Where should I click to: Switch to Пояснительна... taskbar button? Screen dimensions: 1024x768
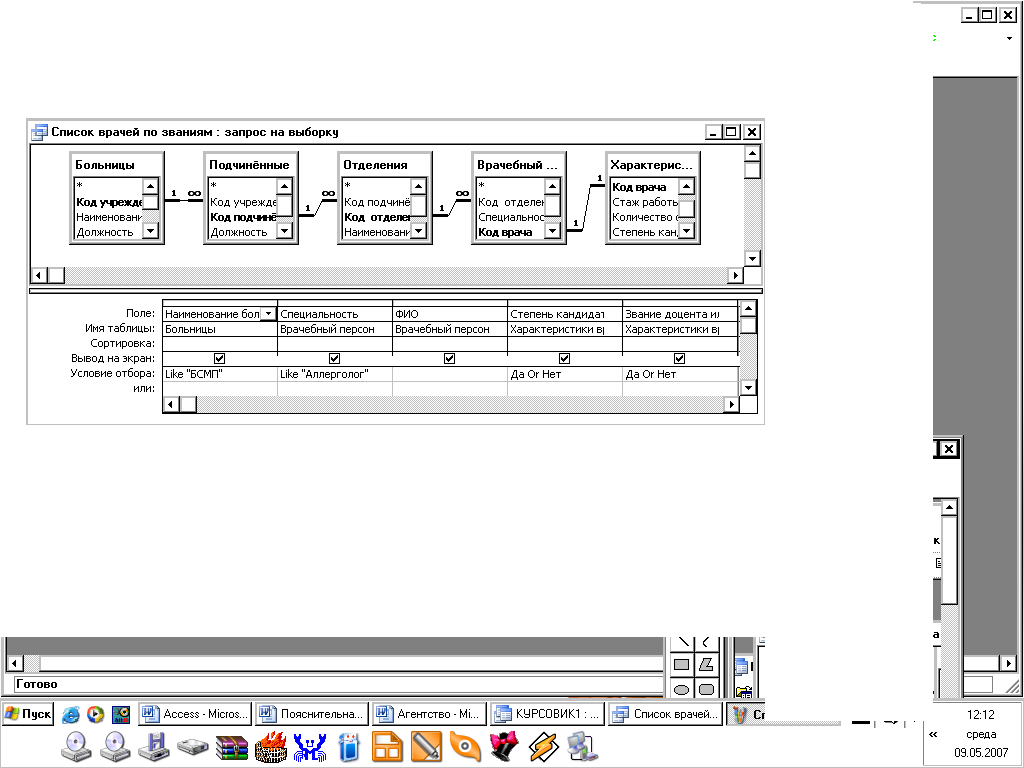pos(312,714)
